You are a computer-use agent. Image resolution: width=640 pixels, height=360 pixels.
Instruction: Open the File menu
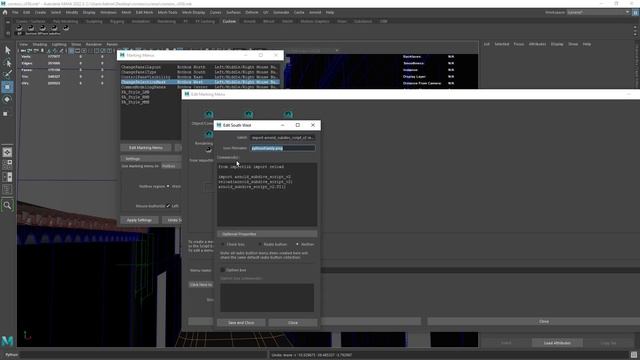tap(15, 13)
